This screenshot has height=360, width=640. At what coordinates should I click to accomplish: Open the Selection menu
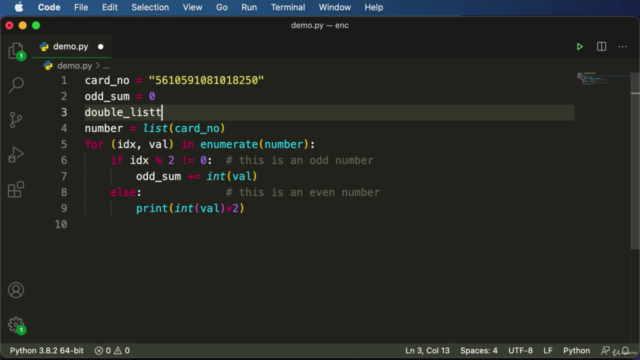[150, 7]
